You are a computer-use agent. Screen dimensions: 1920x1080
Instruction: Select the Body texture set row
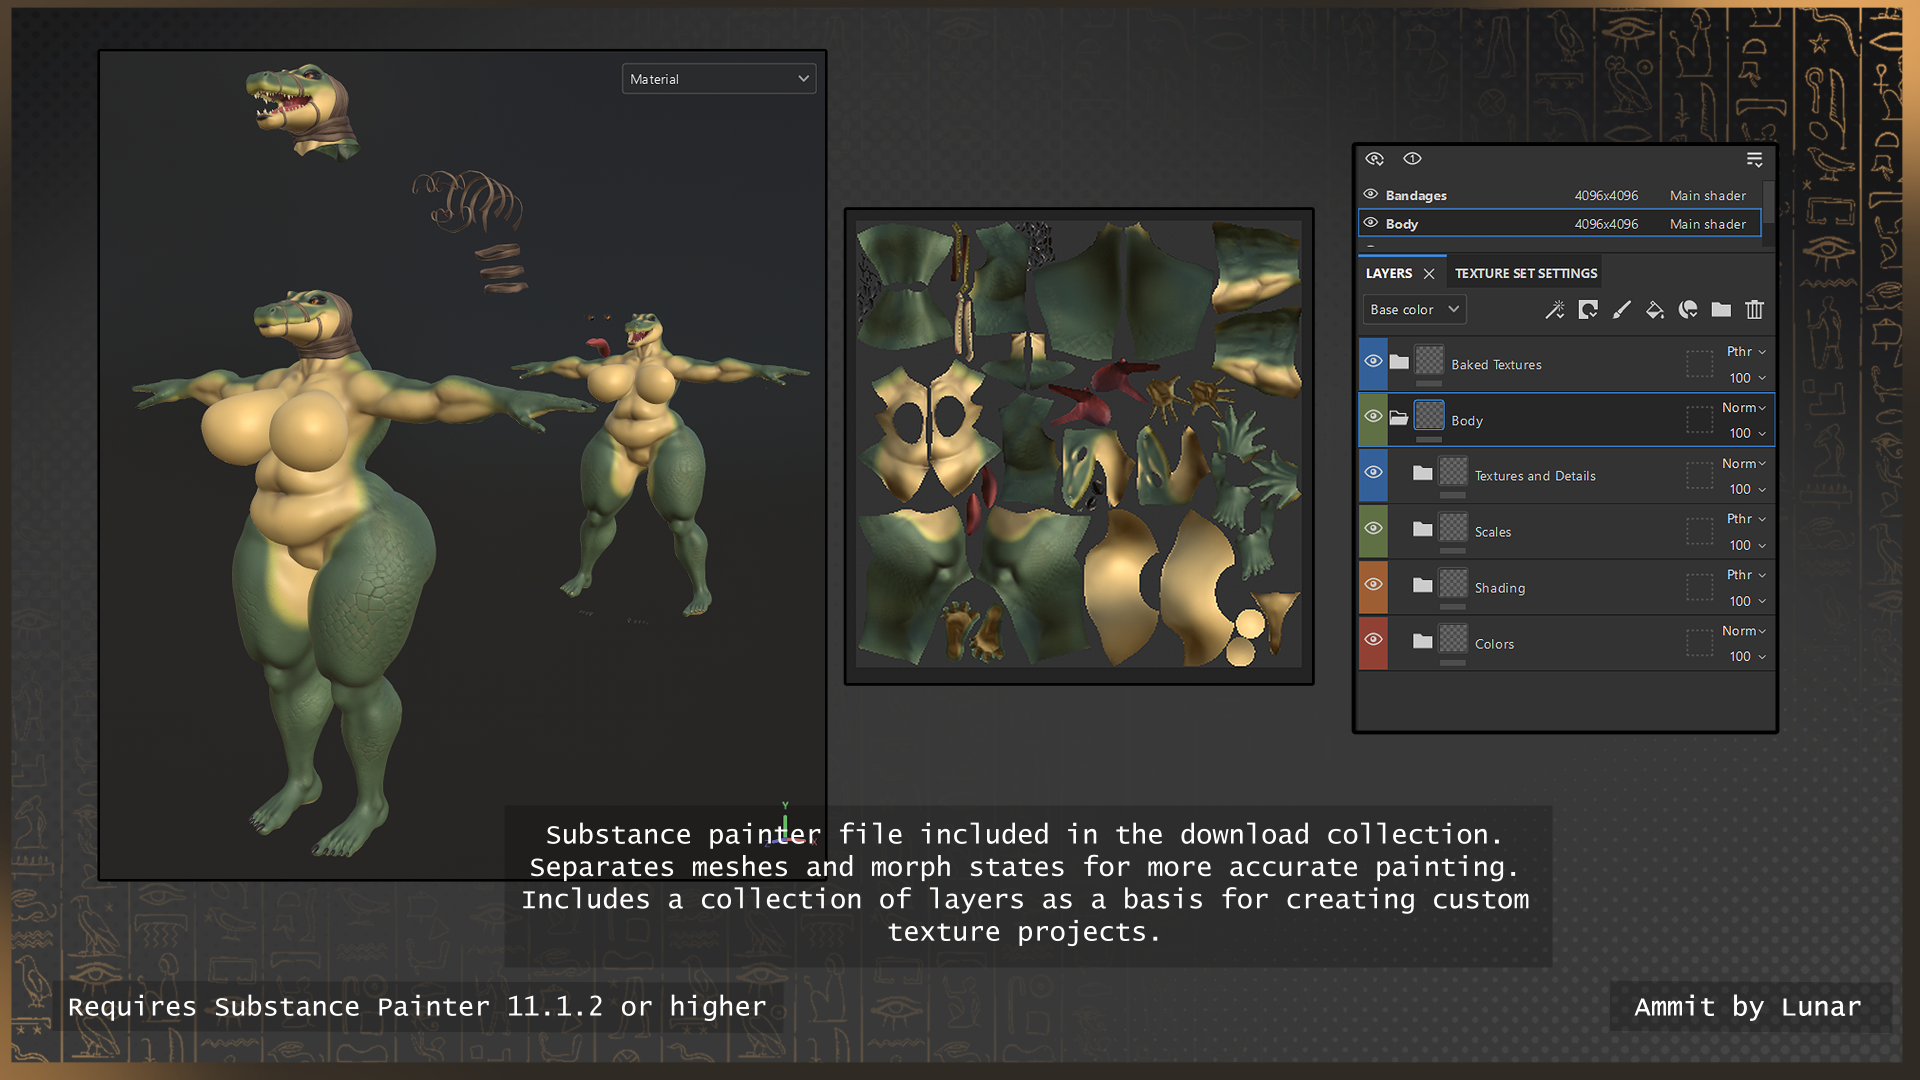tap(1560, 224)
